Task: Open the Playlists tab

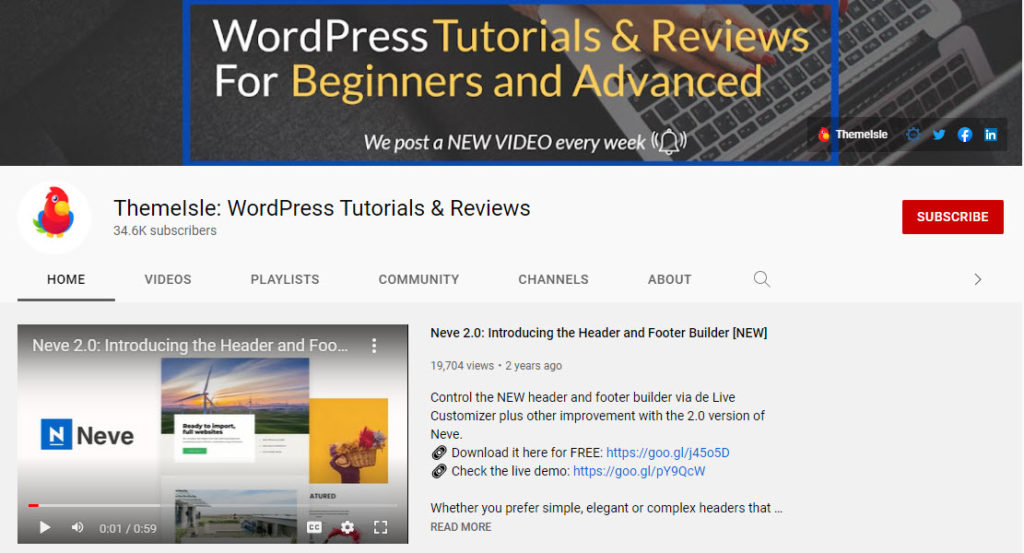Action: click(x=285, y=279)
